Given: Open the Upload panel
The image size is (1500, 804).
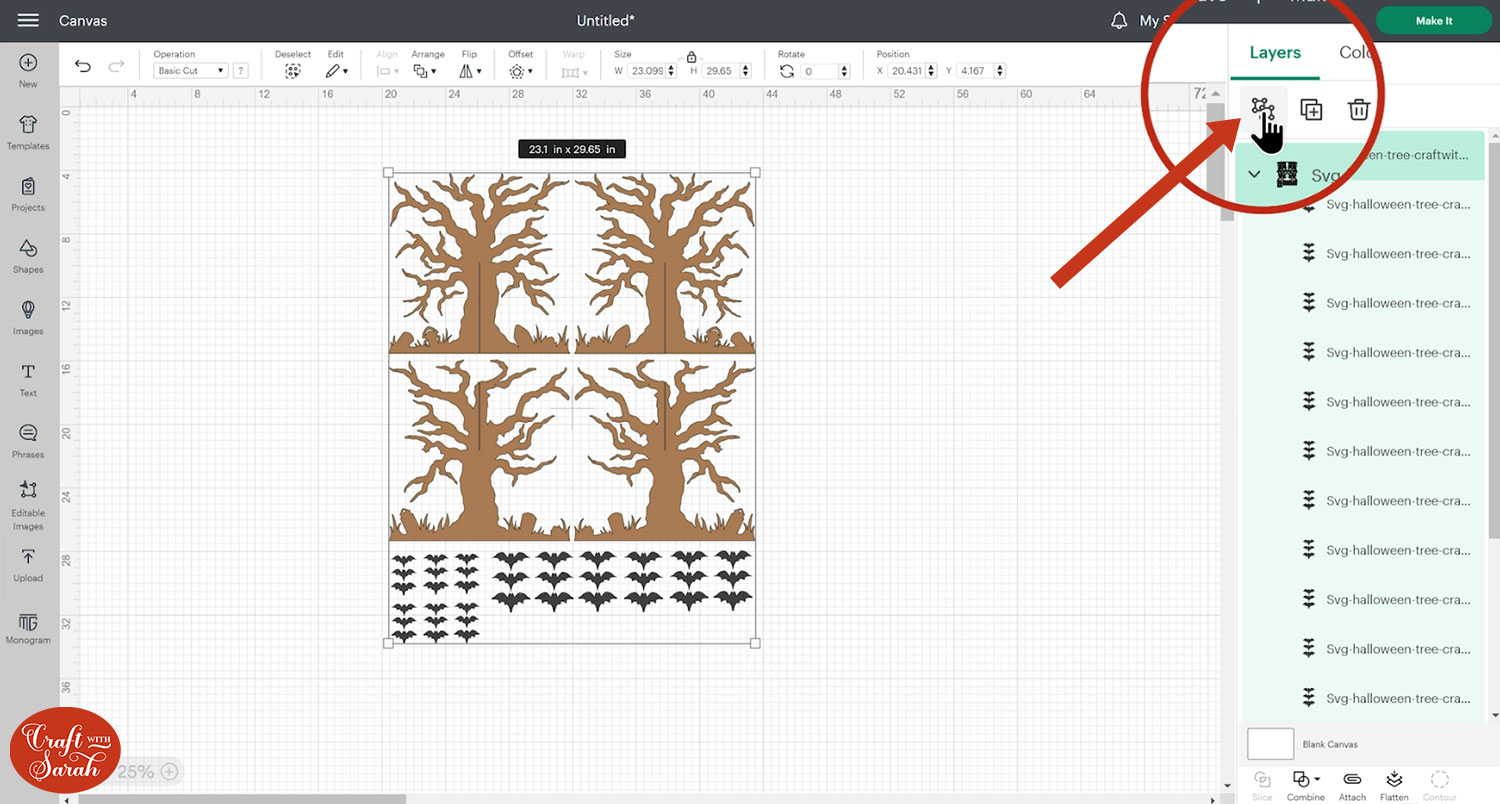Looking at the screenshot, I should [x=28, y=563].
